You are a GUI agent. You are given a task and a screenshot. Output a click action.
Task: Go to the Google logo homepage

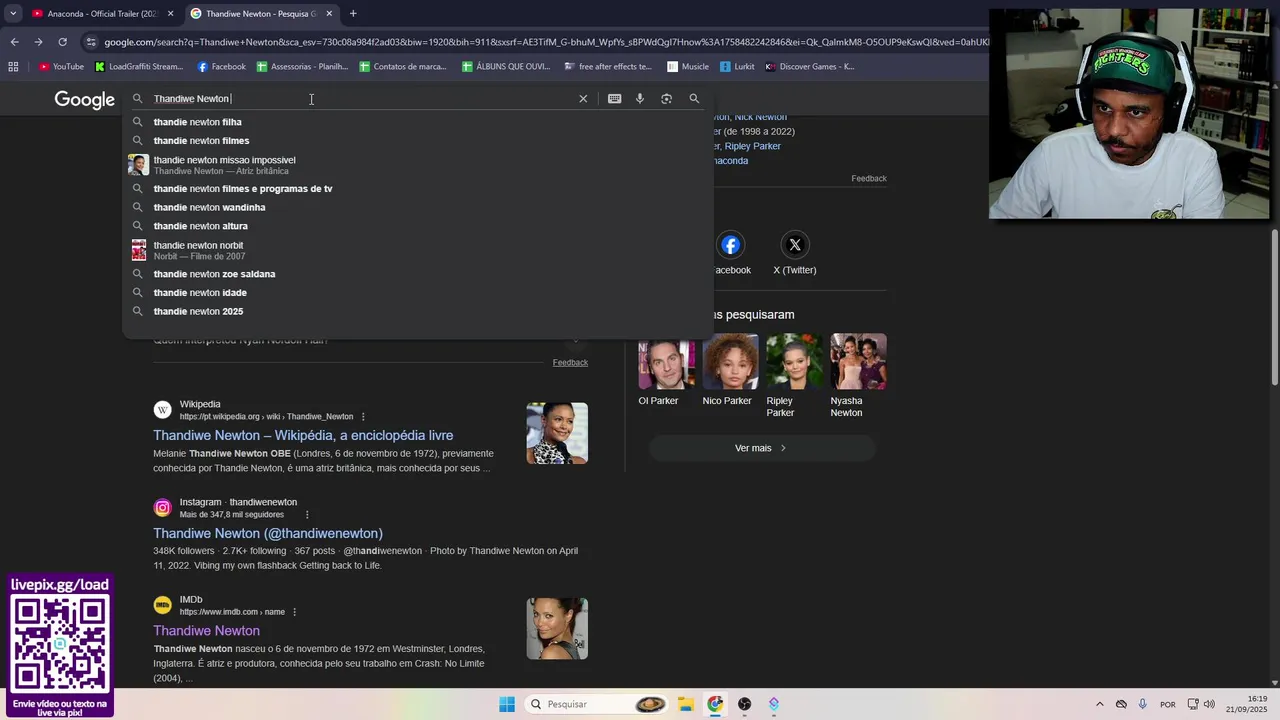85,100
